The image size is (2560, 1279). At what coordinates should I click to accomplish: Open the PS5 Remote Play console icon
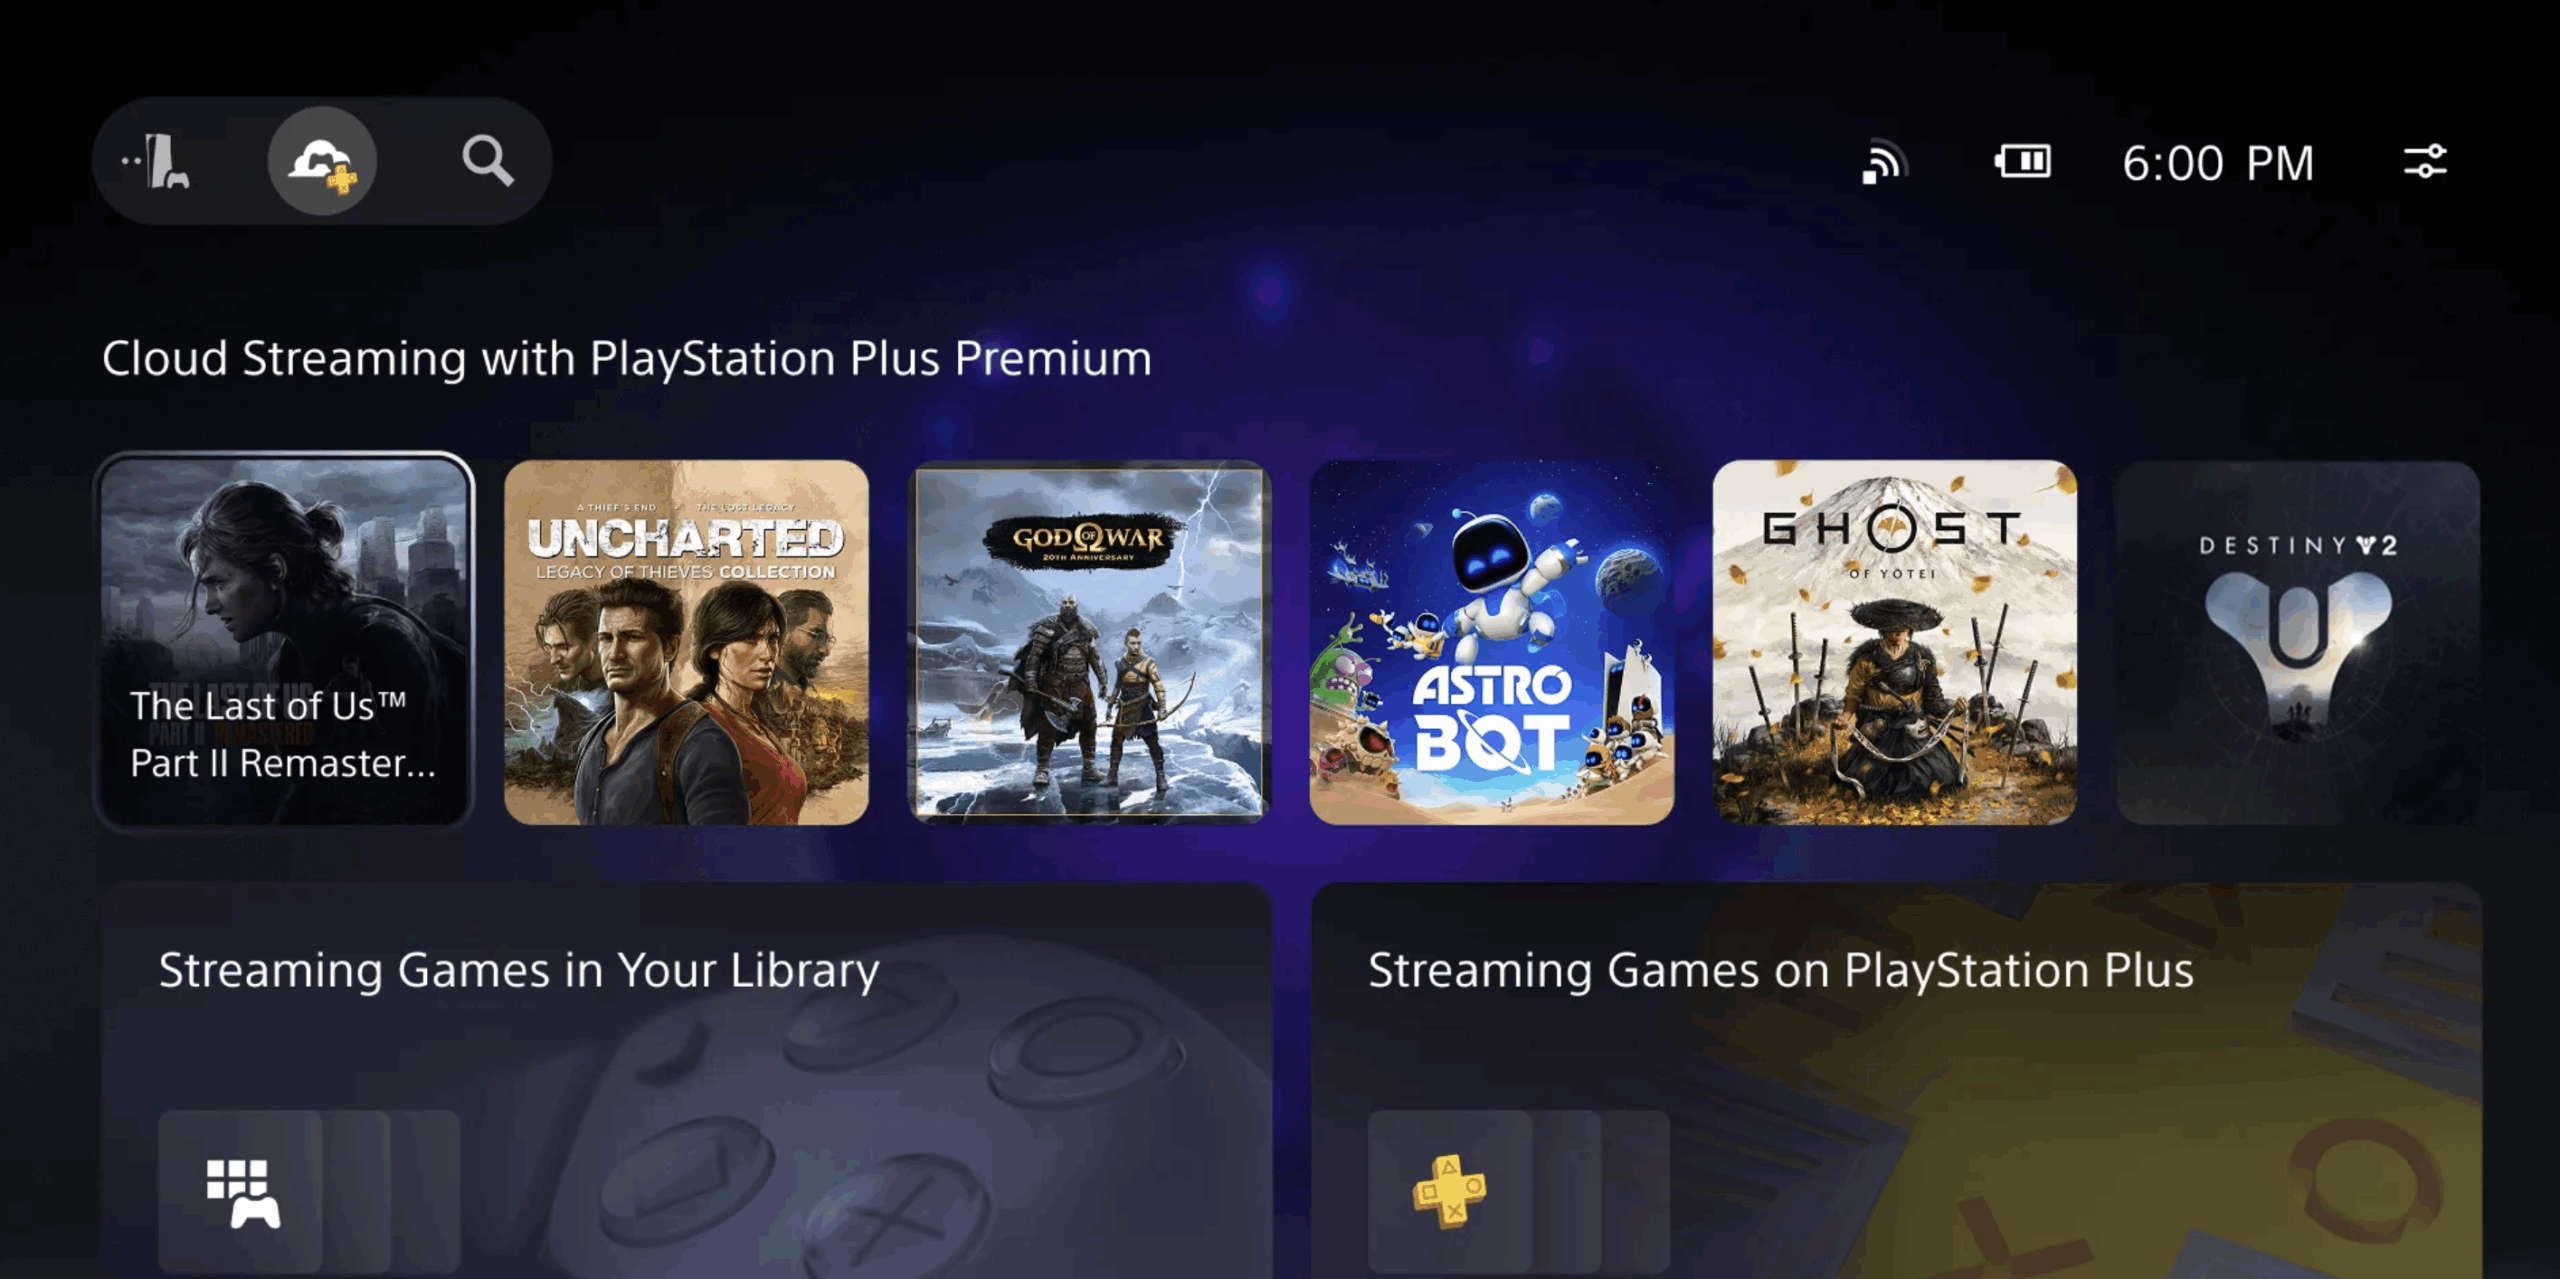click(x=157, y=161)
